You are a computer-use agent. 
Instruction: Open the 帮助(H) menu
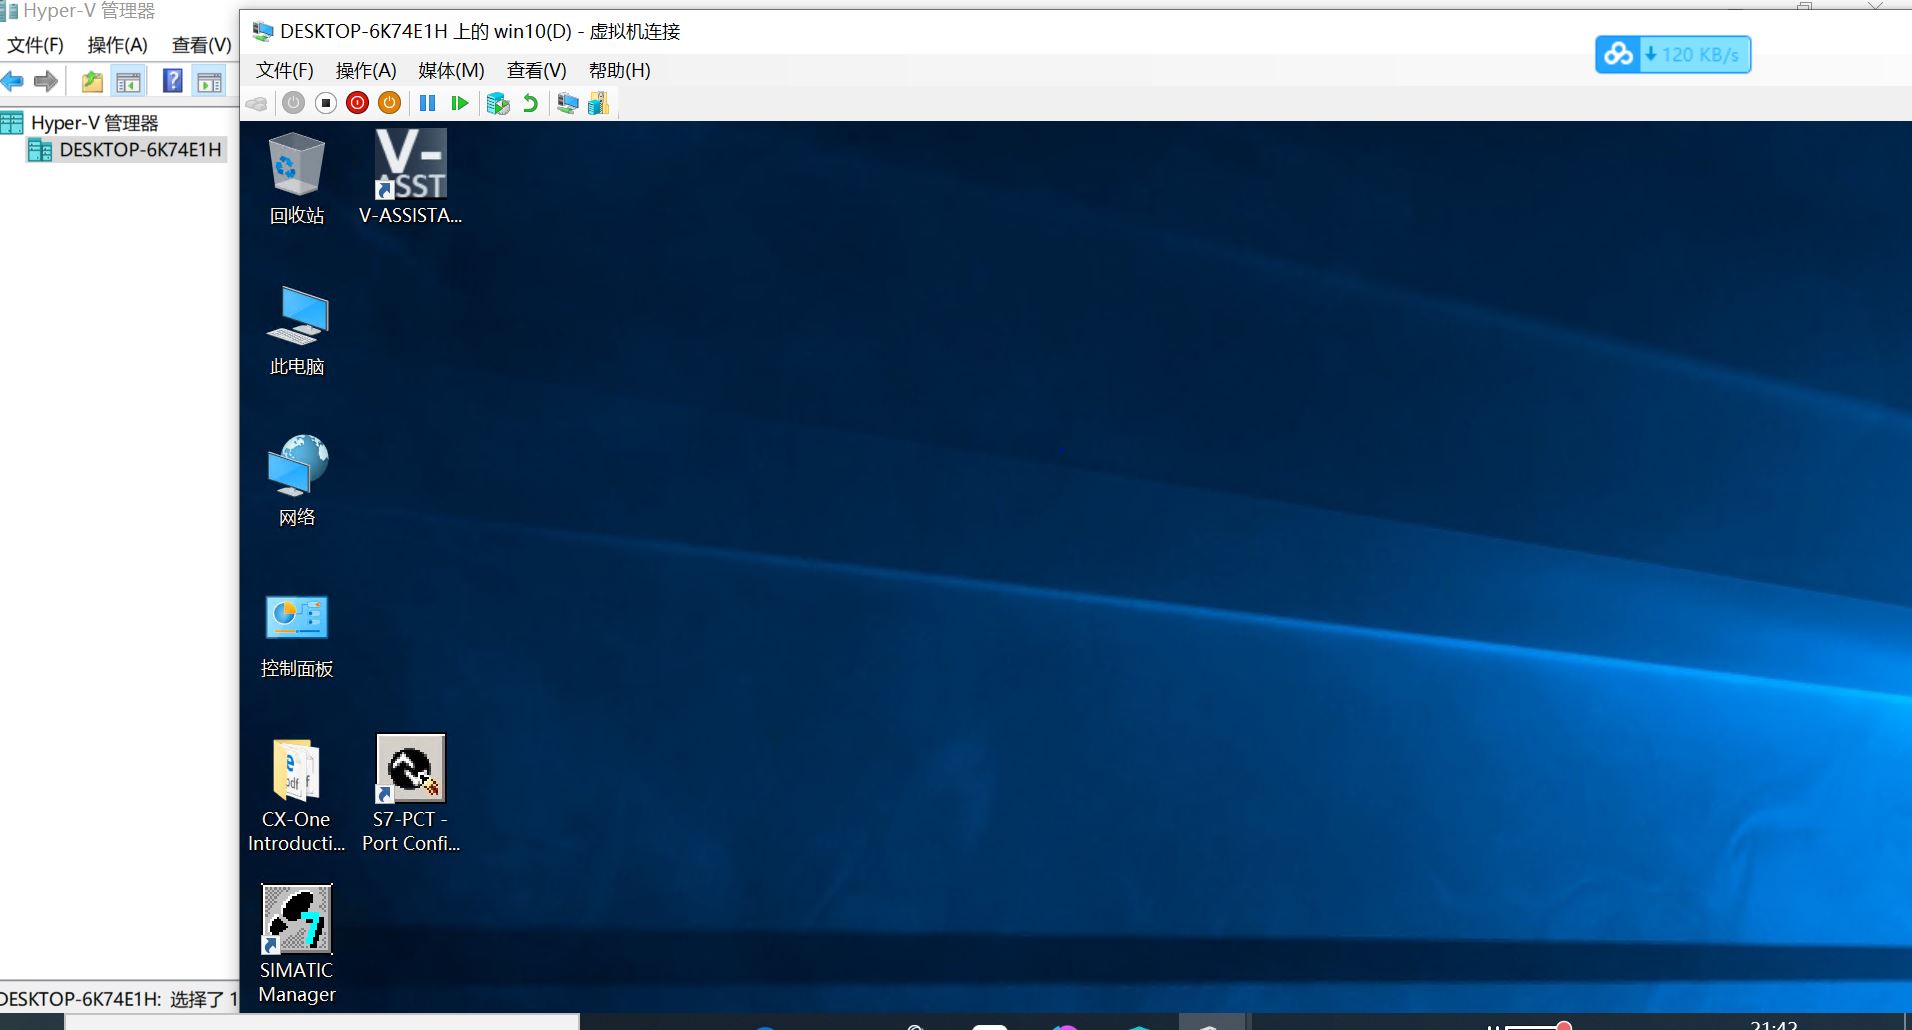[619, 70]
